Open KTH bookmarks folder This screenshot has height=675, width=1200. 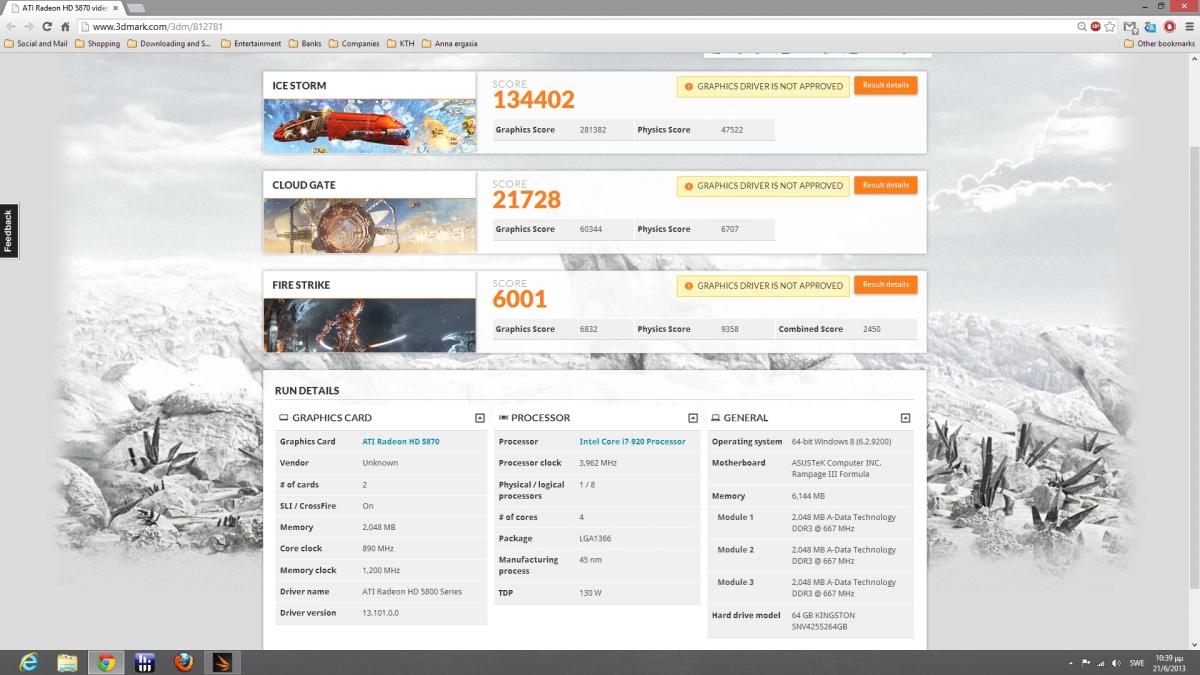pyautogui.click(x=401, y=44)
